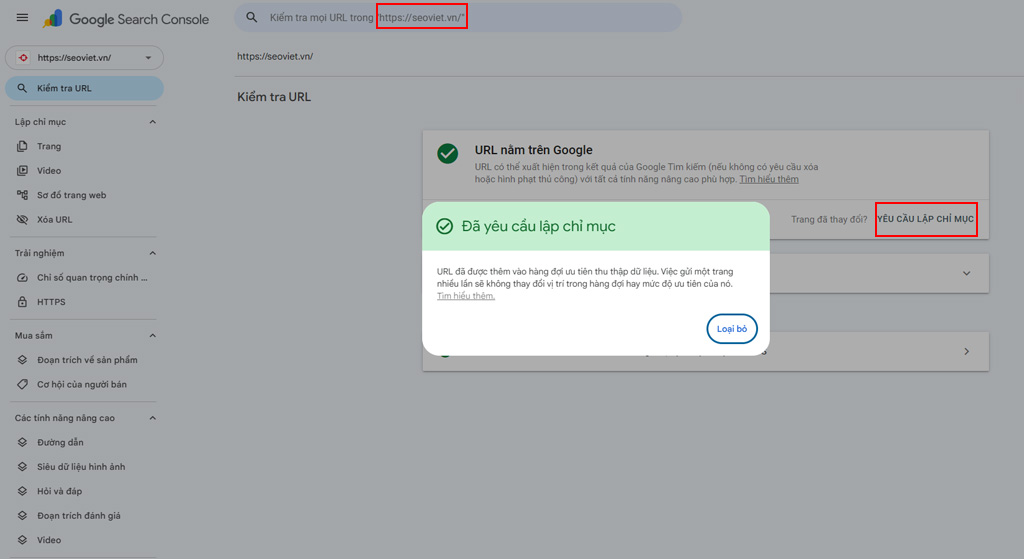Click the Chỉ số quan trọng chính gauge icon
This screenshot has width=1024, height=559.
coord(22,278)
